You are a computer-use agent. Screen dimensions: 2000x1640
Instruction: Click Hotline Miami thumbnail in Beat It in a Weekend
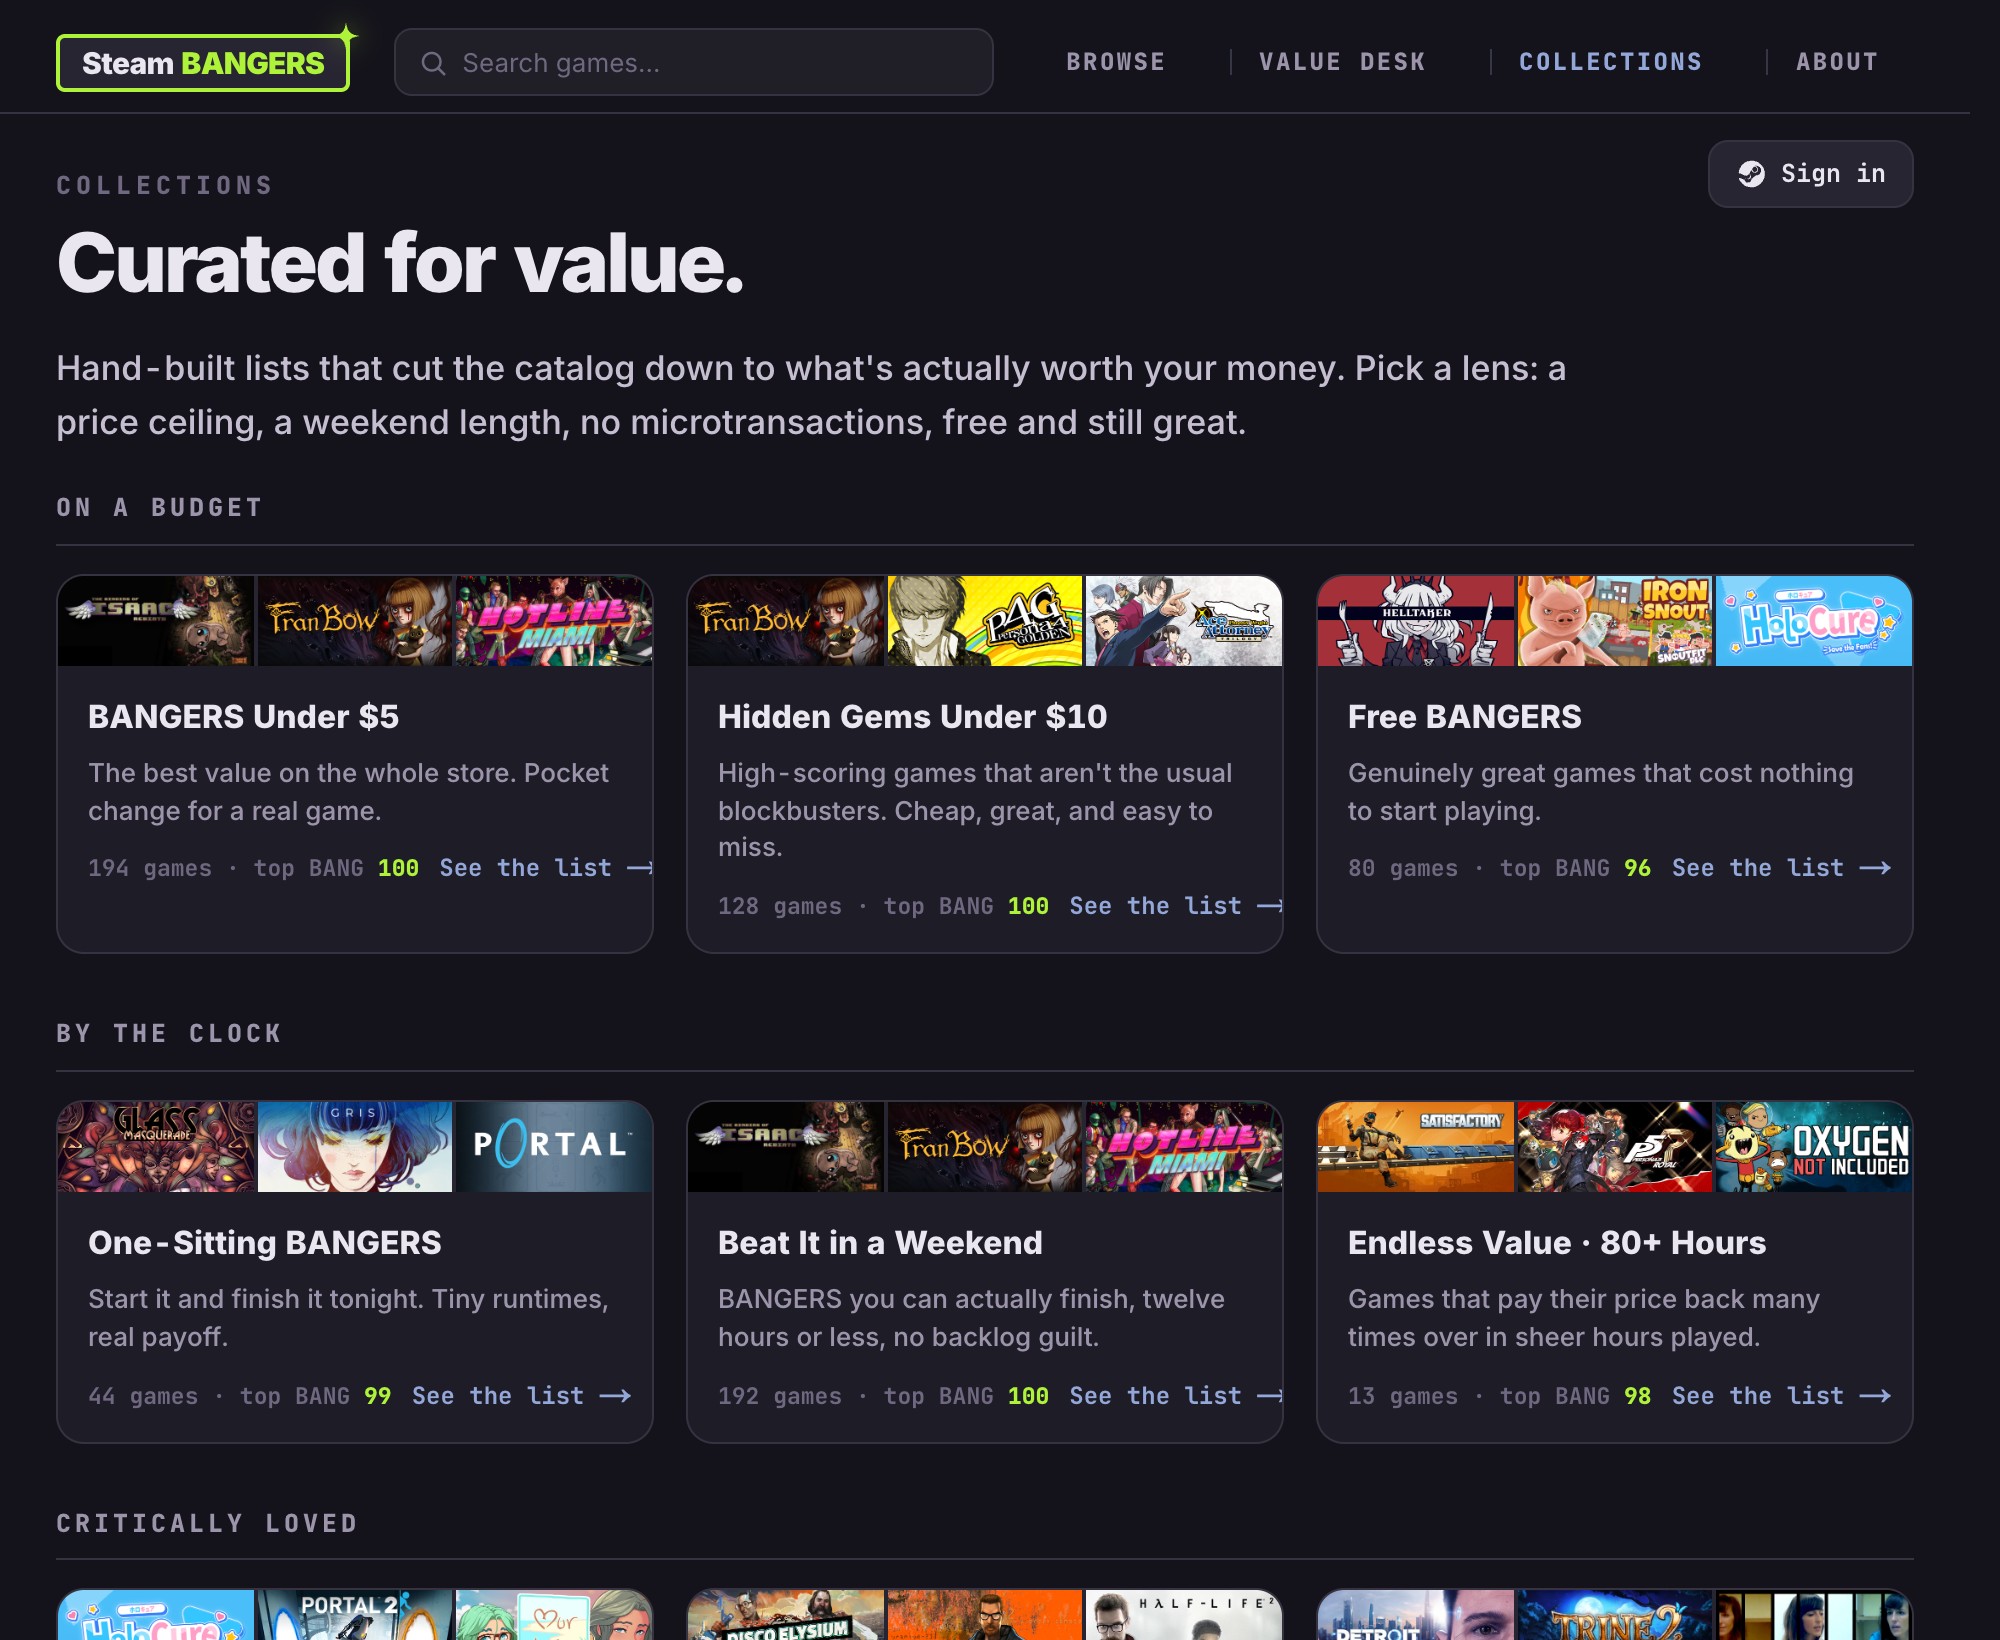1184,1147
